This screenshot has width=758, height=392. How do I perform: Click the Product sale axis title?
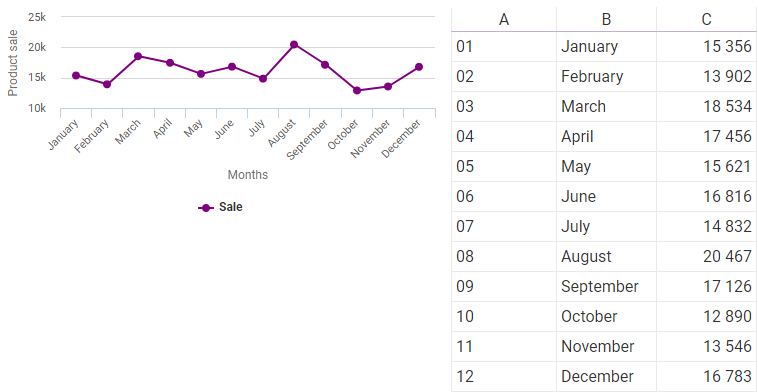(13, 63)
